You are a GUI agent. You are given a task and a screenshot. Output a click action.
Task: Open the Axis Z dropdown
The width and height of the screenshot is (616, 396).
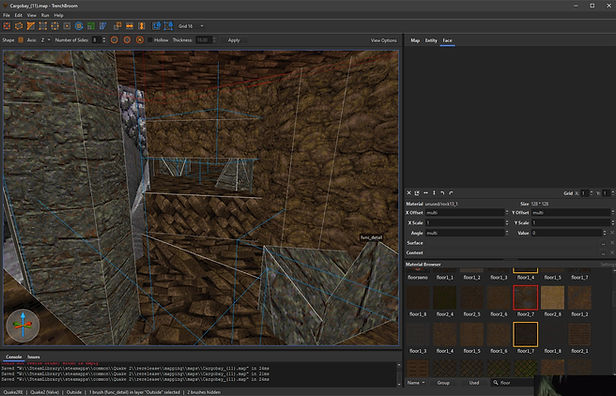pyautogui.click(x=46, y=40)
